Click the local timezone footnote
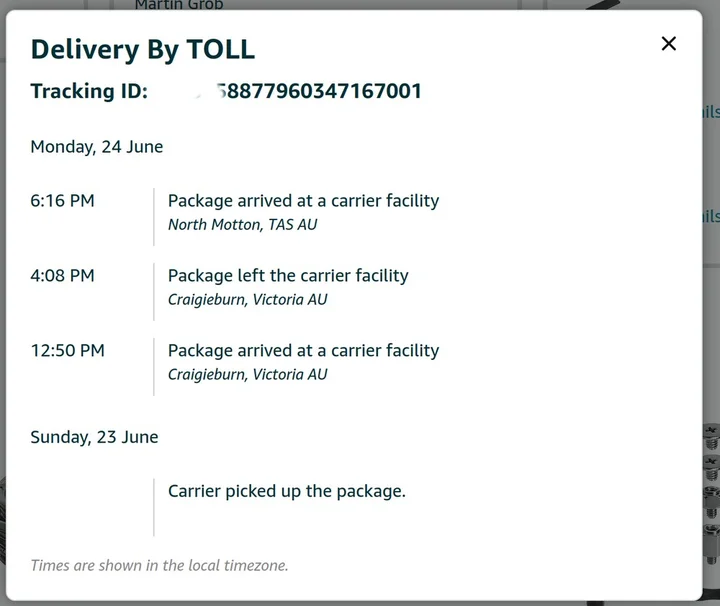Screen dimensions: 720x606 [x=159, y=565]
